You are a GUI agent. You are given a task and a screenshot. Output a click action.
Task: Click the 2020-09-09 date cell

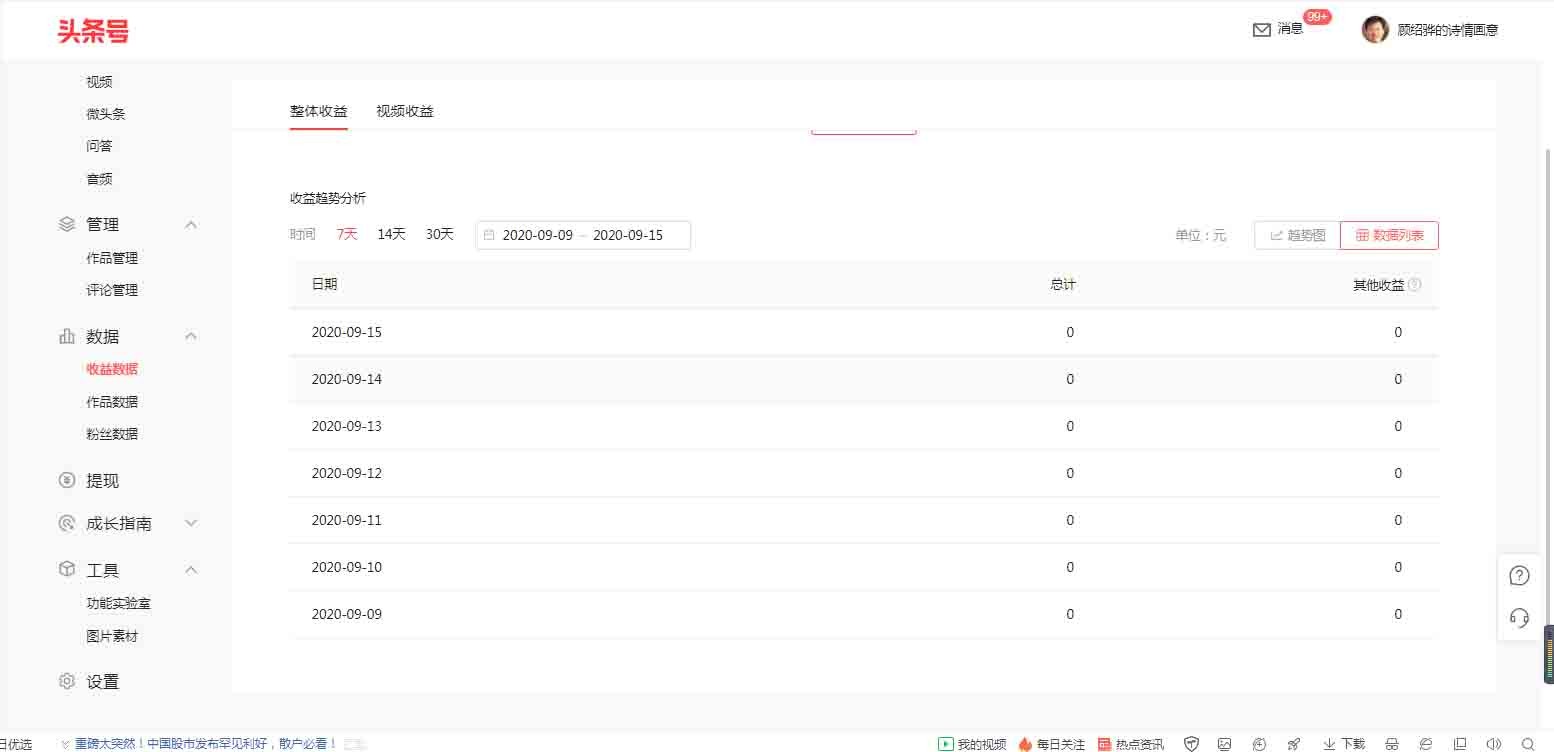click(x=347, y=614)
